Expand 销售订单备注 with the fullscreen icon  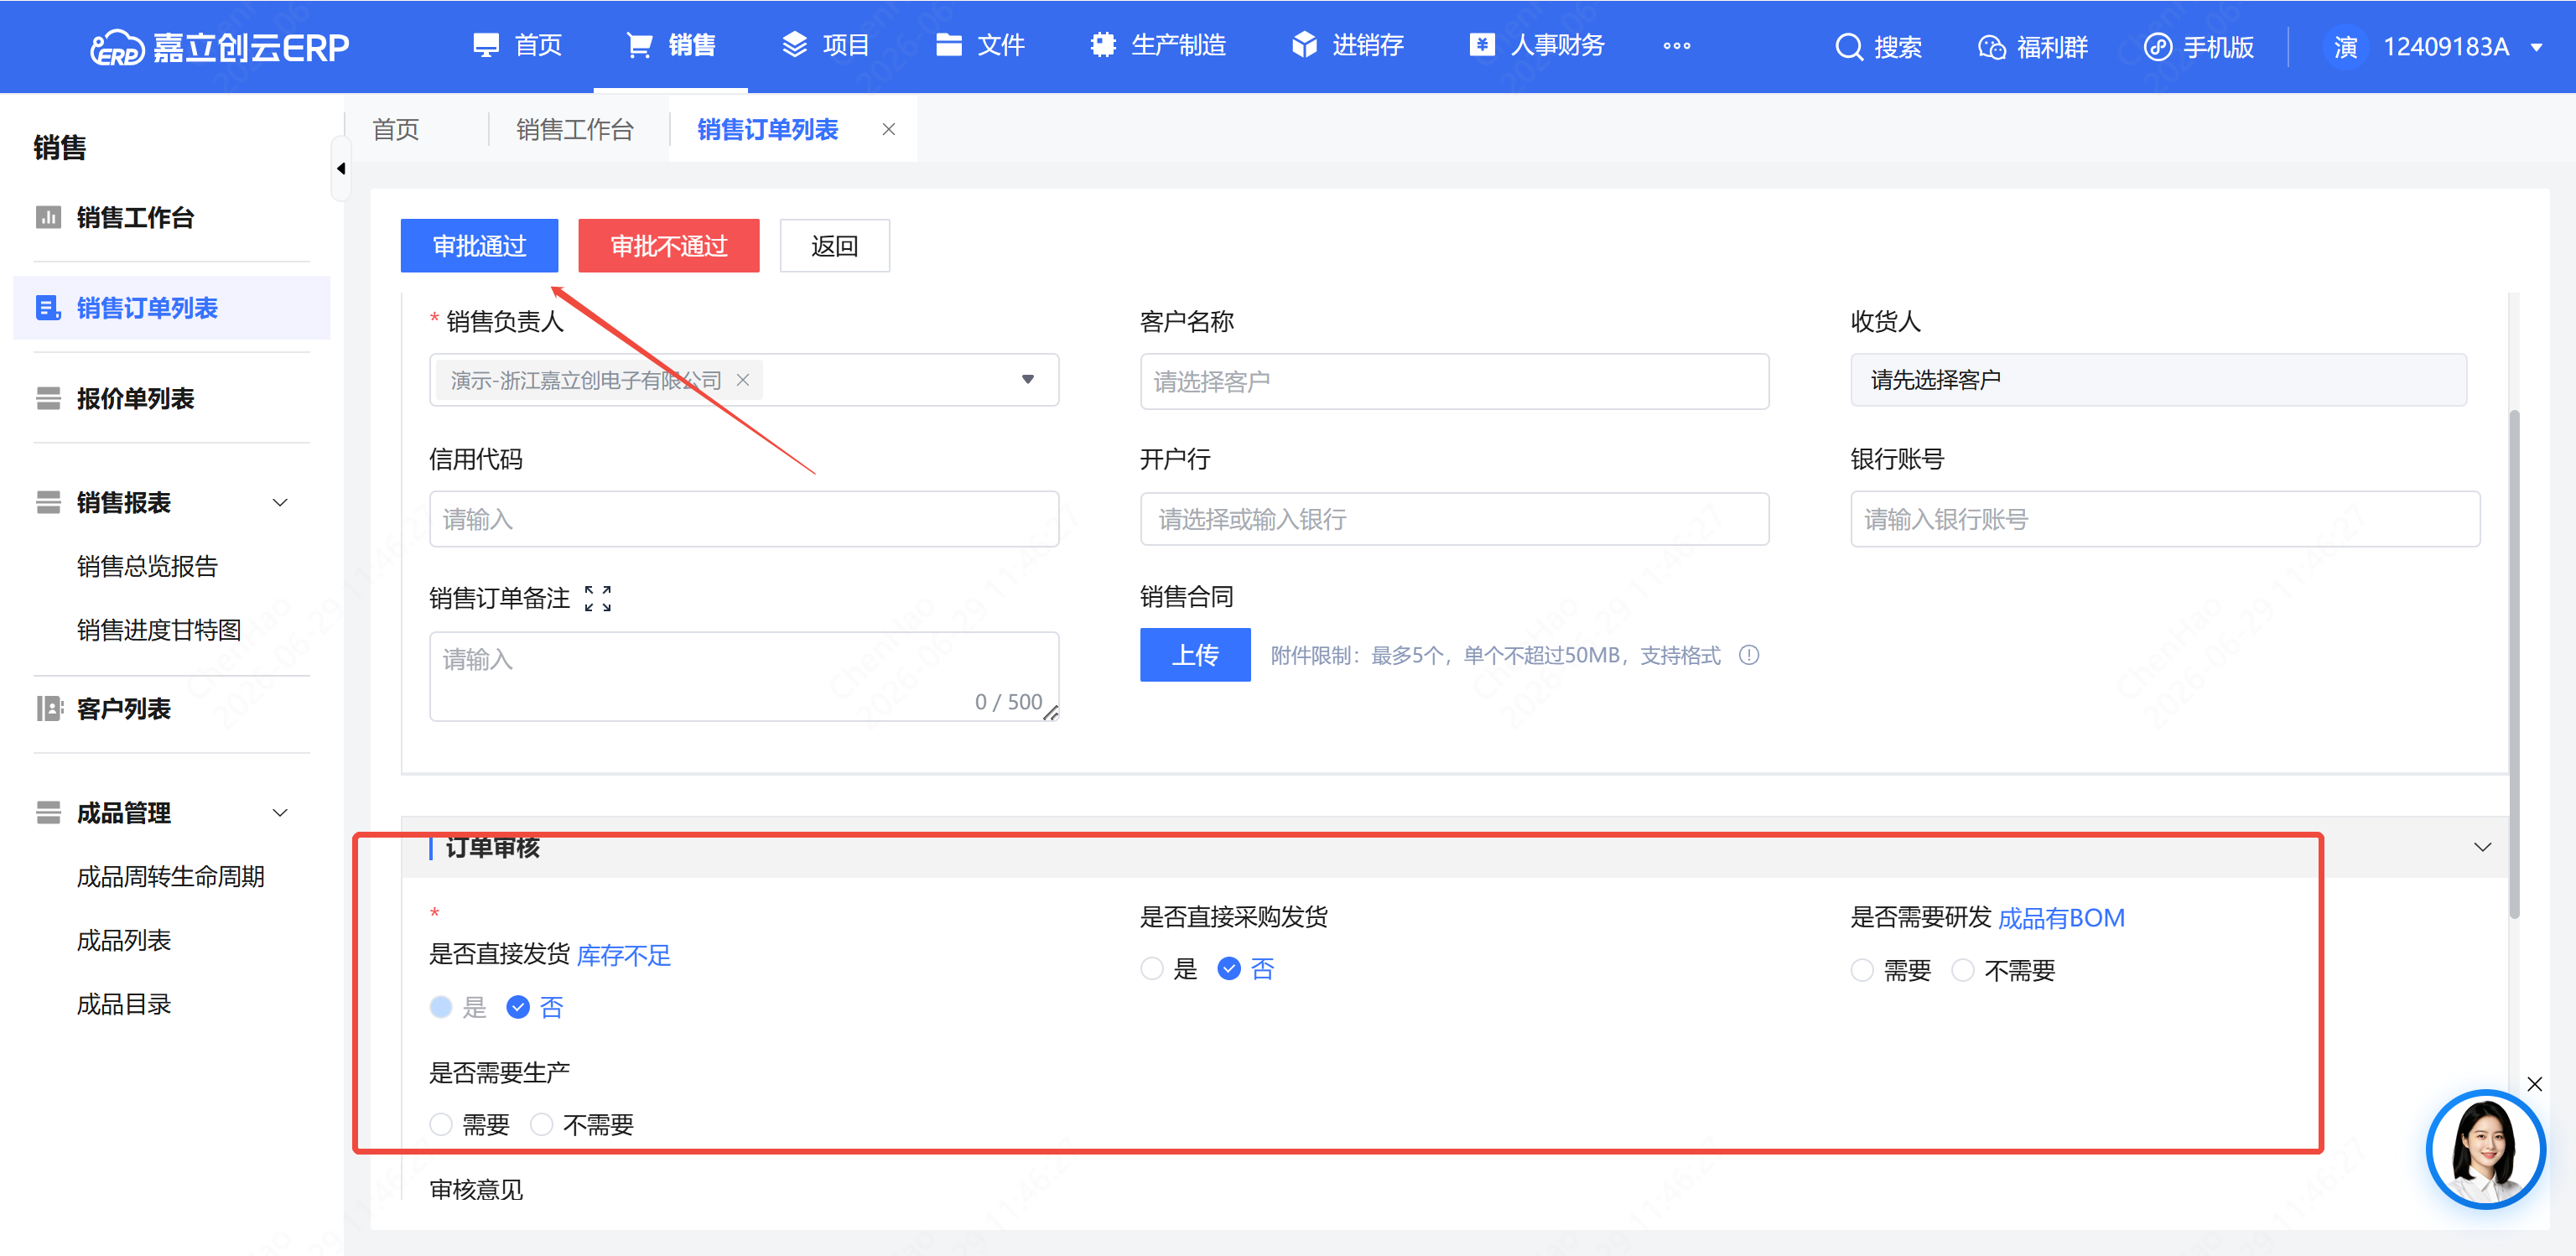598,598
